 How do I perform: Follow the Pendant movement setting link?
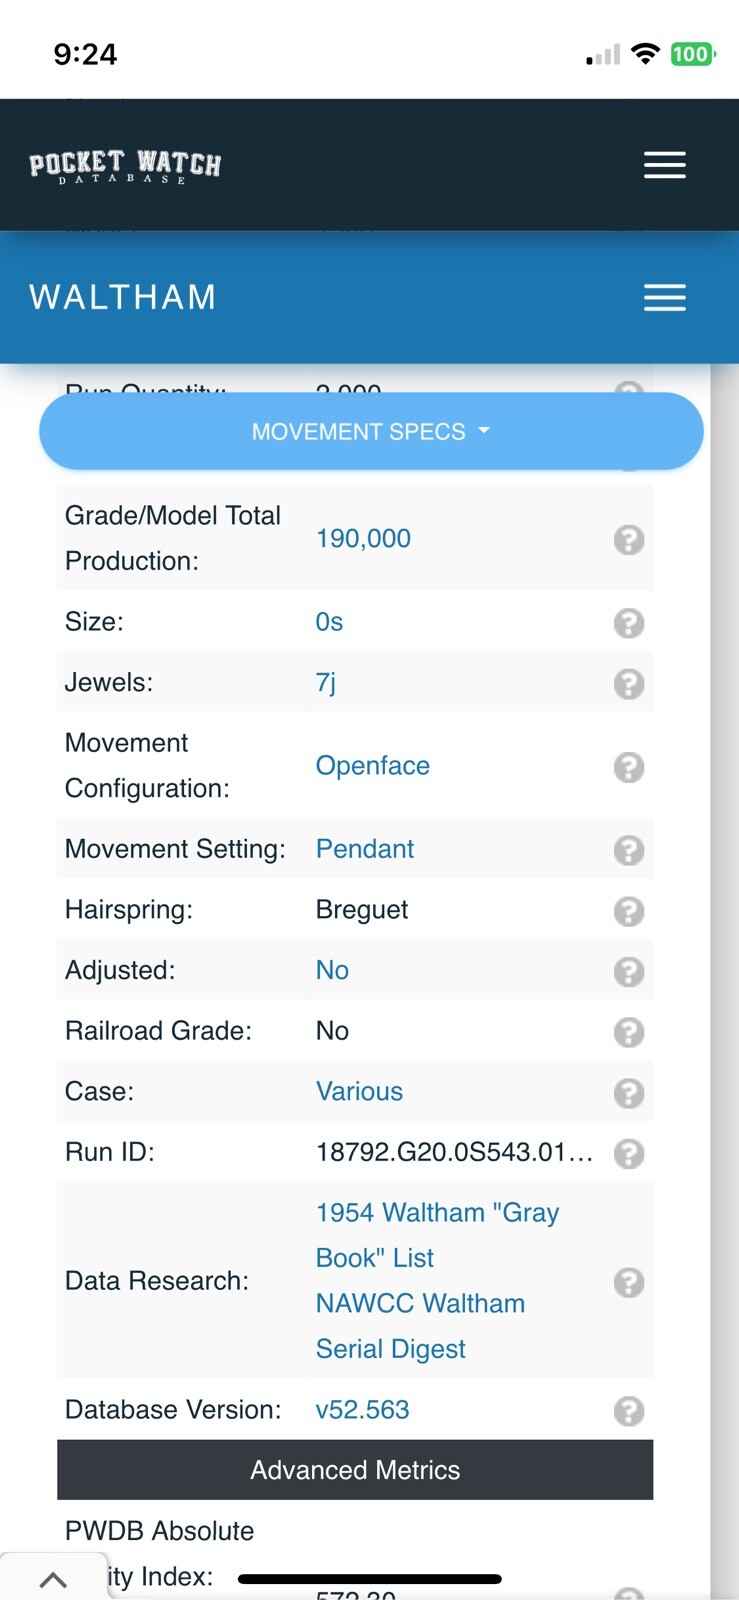(365, 849)
